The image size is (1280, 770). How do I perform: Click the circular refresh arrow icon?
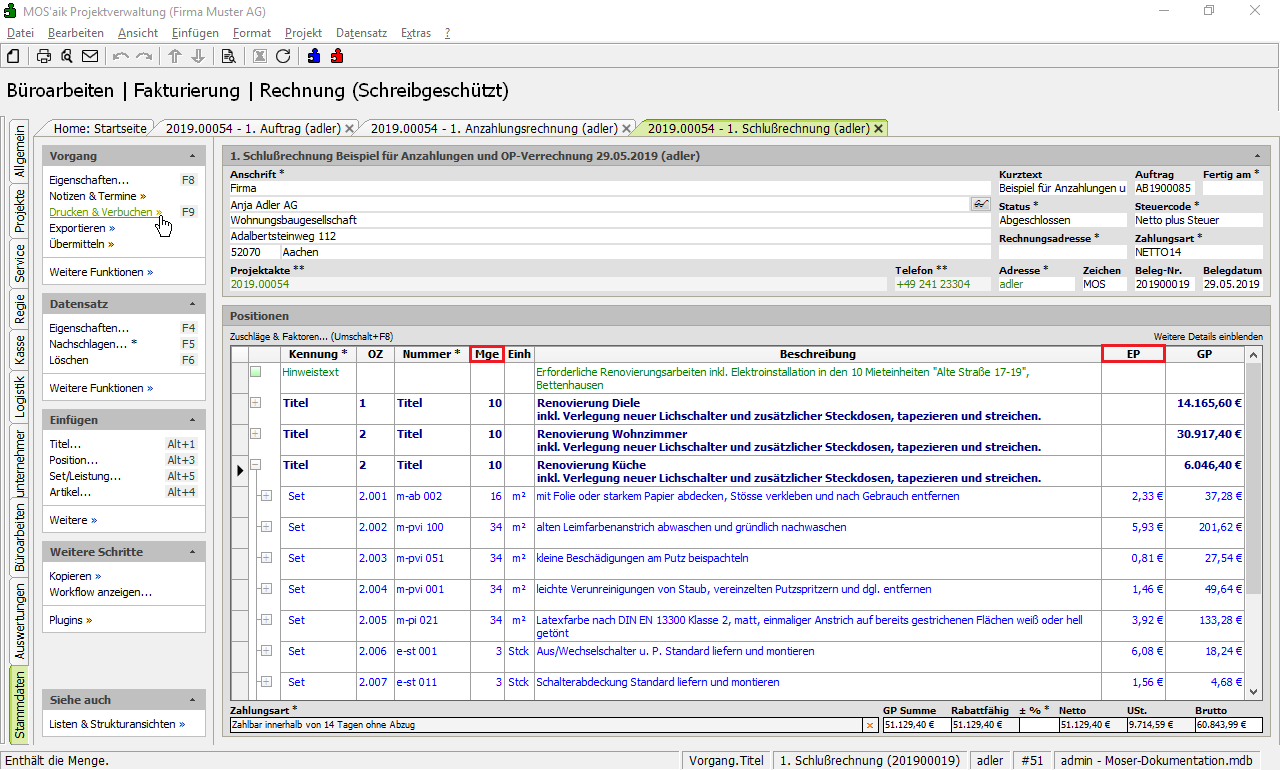point(283,56)
